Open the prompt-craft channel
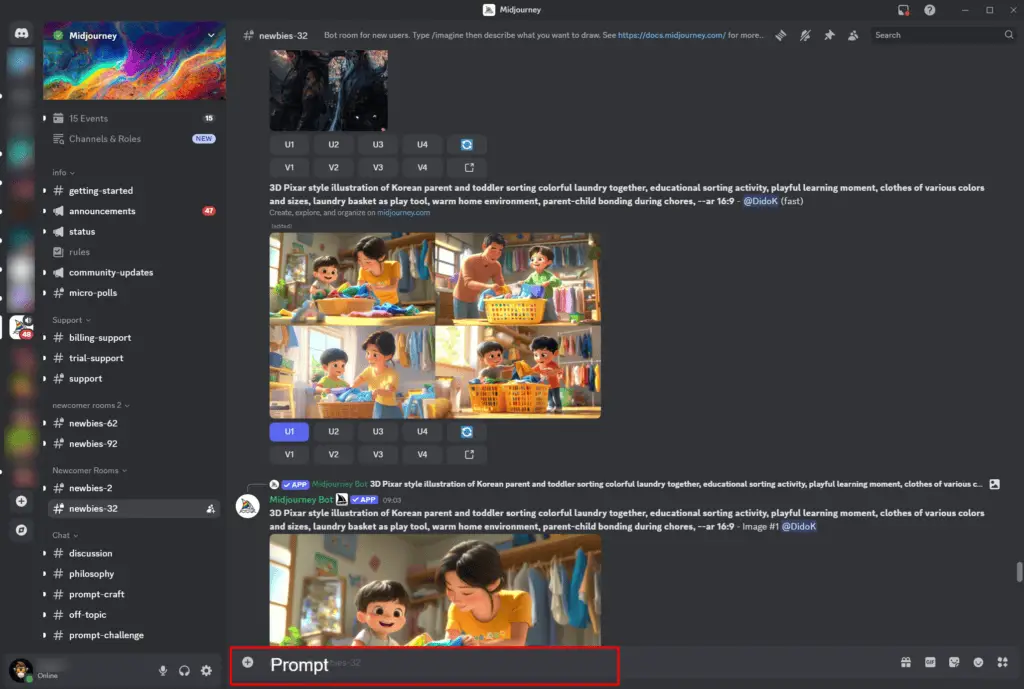The width and height of the screenshot is (1024, 689). click(96, 594)
